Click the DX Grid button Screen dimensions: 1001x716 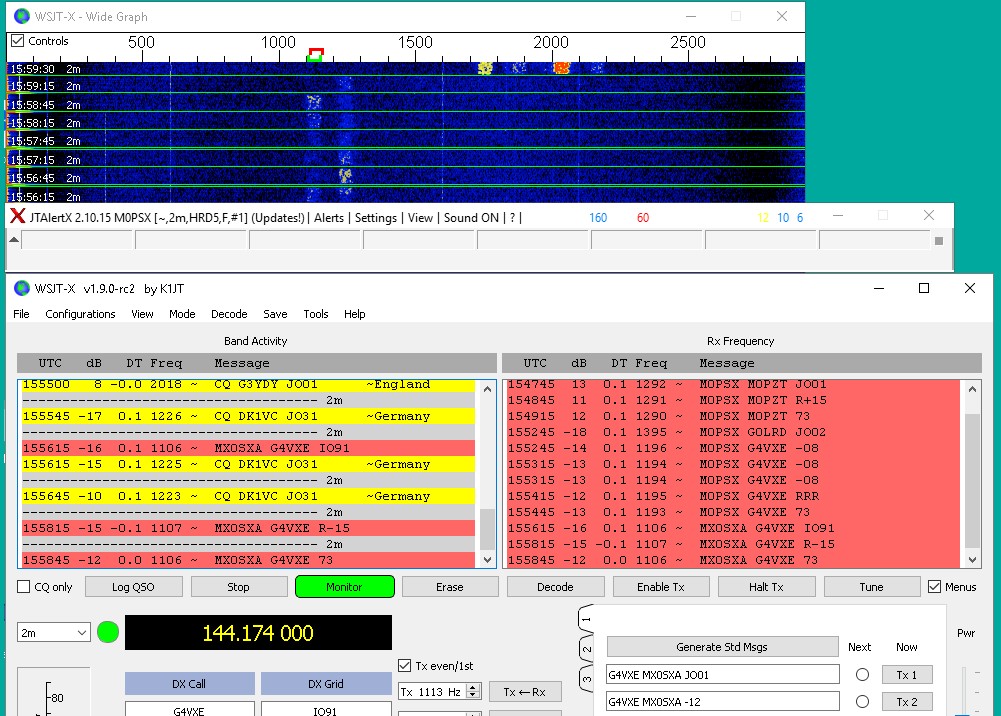326,683
